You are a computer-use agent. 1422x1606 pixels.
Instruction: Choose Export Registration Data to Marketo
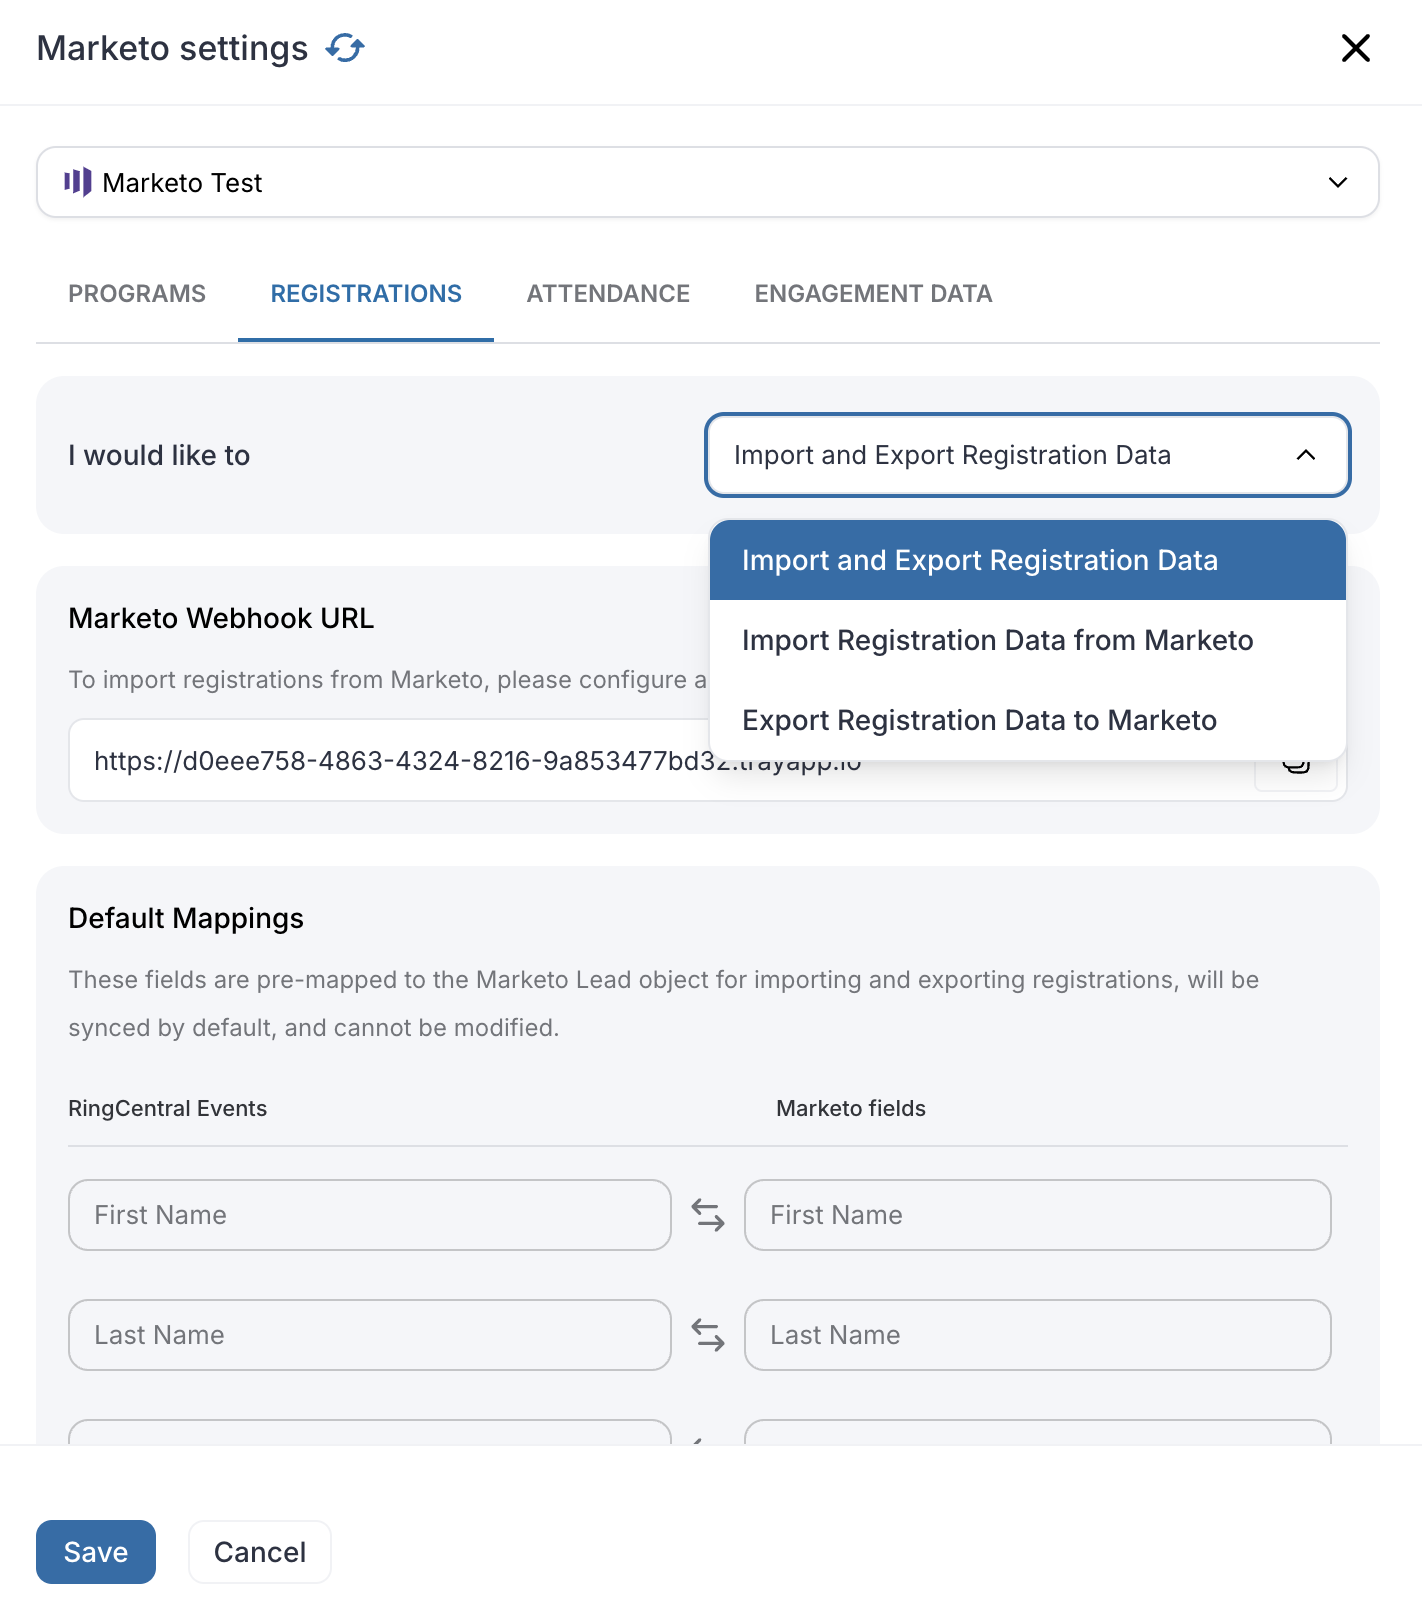[1028, 720]
